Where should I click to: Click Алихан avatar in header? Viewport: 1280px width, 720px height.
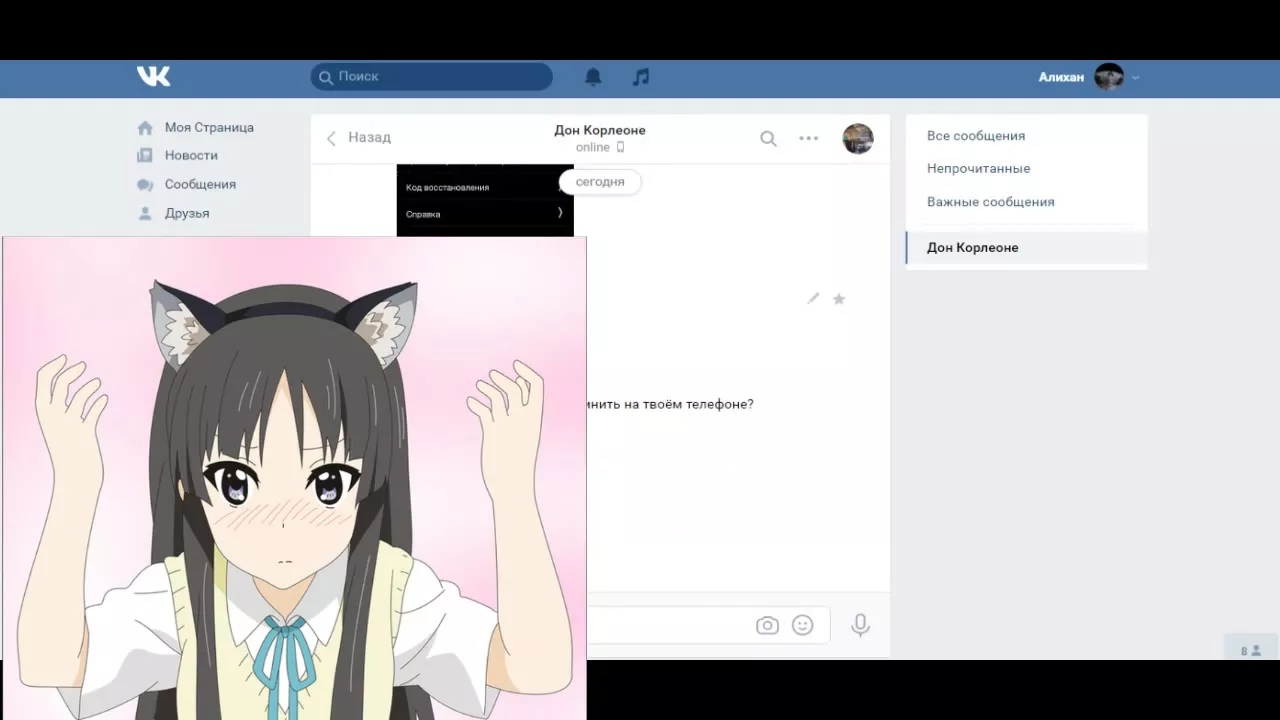tap(1109, 77)
